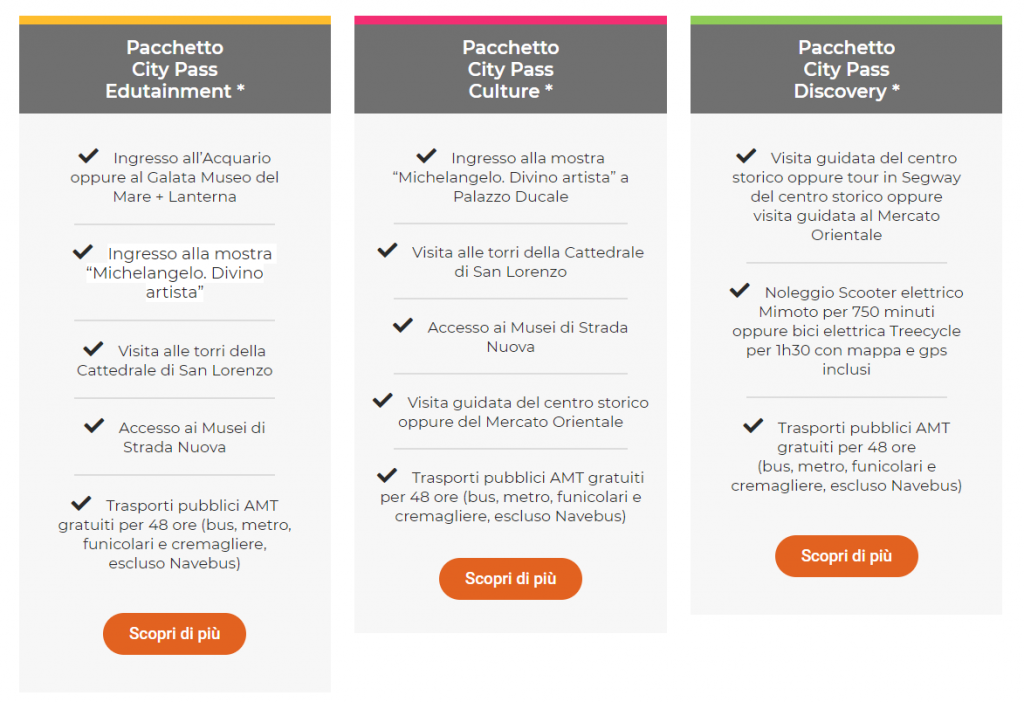Click checkmark beside Culture Palazzo Ducale exhibition
The width and height of the screenshot is (1024, 702).
427,156
